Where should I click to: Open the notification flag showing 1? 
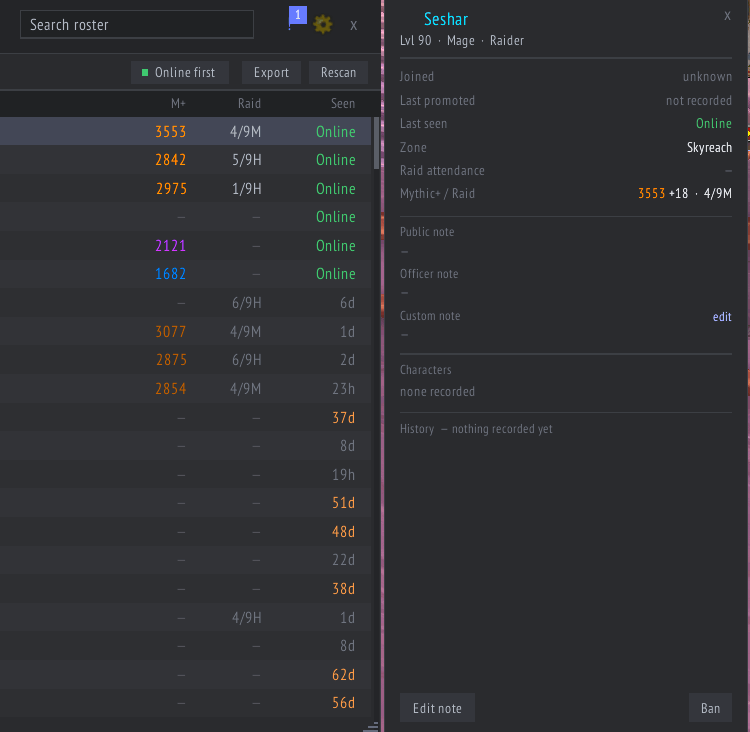click(x=298, y=17)
